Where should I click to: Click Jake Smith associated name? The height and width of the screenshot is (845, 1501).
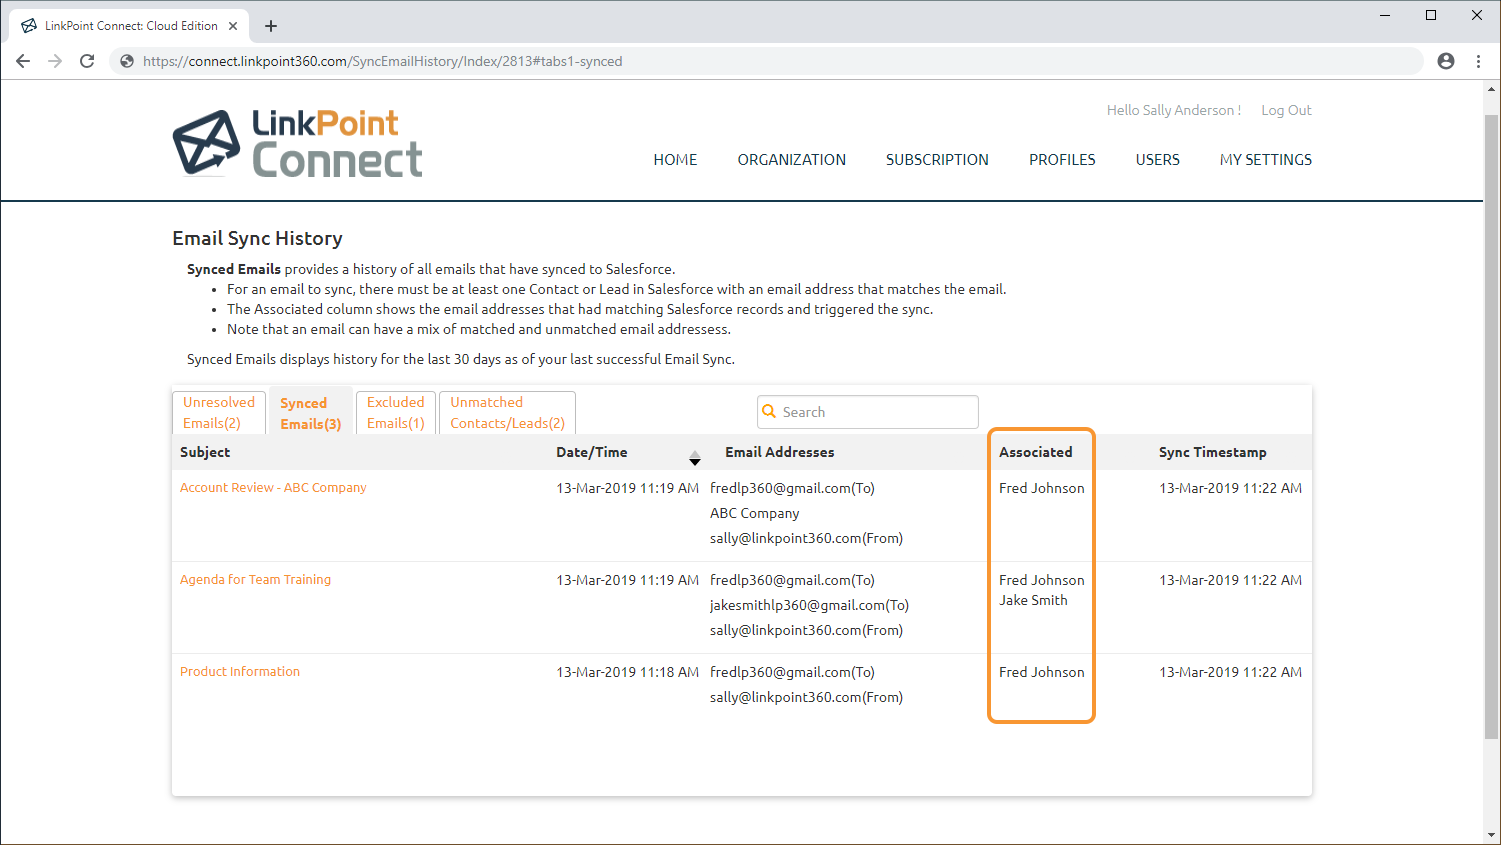1033,600
